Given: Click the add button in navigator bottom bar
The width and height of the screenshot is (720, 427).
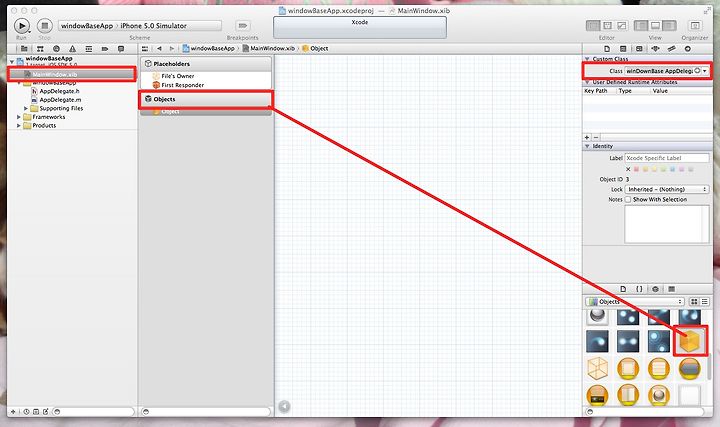Looking at the screenshot, I should click(13, 412).
